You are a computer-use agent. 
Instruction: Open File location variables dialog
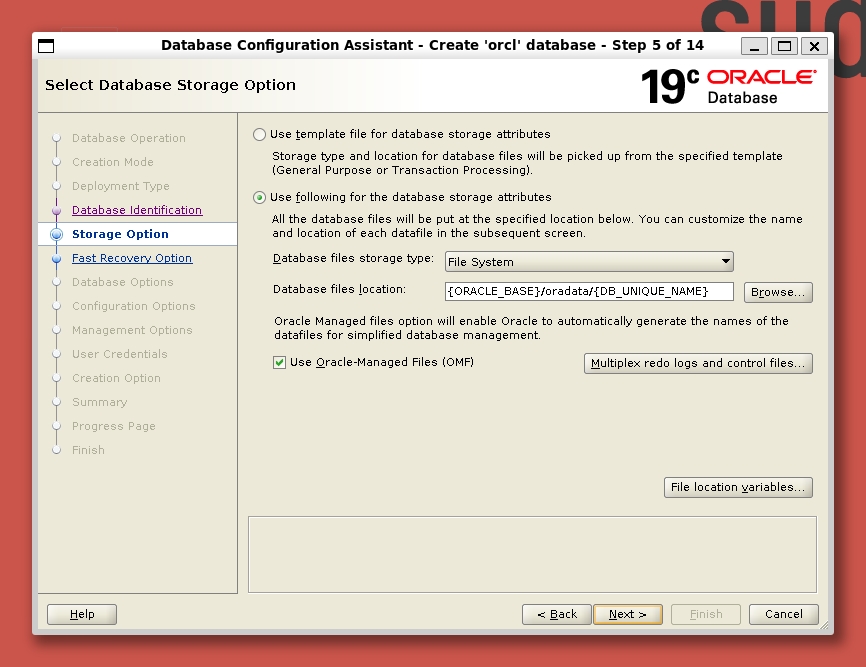tap(737, 488)
